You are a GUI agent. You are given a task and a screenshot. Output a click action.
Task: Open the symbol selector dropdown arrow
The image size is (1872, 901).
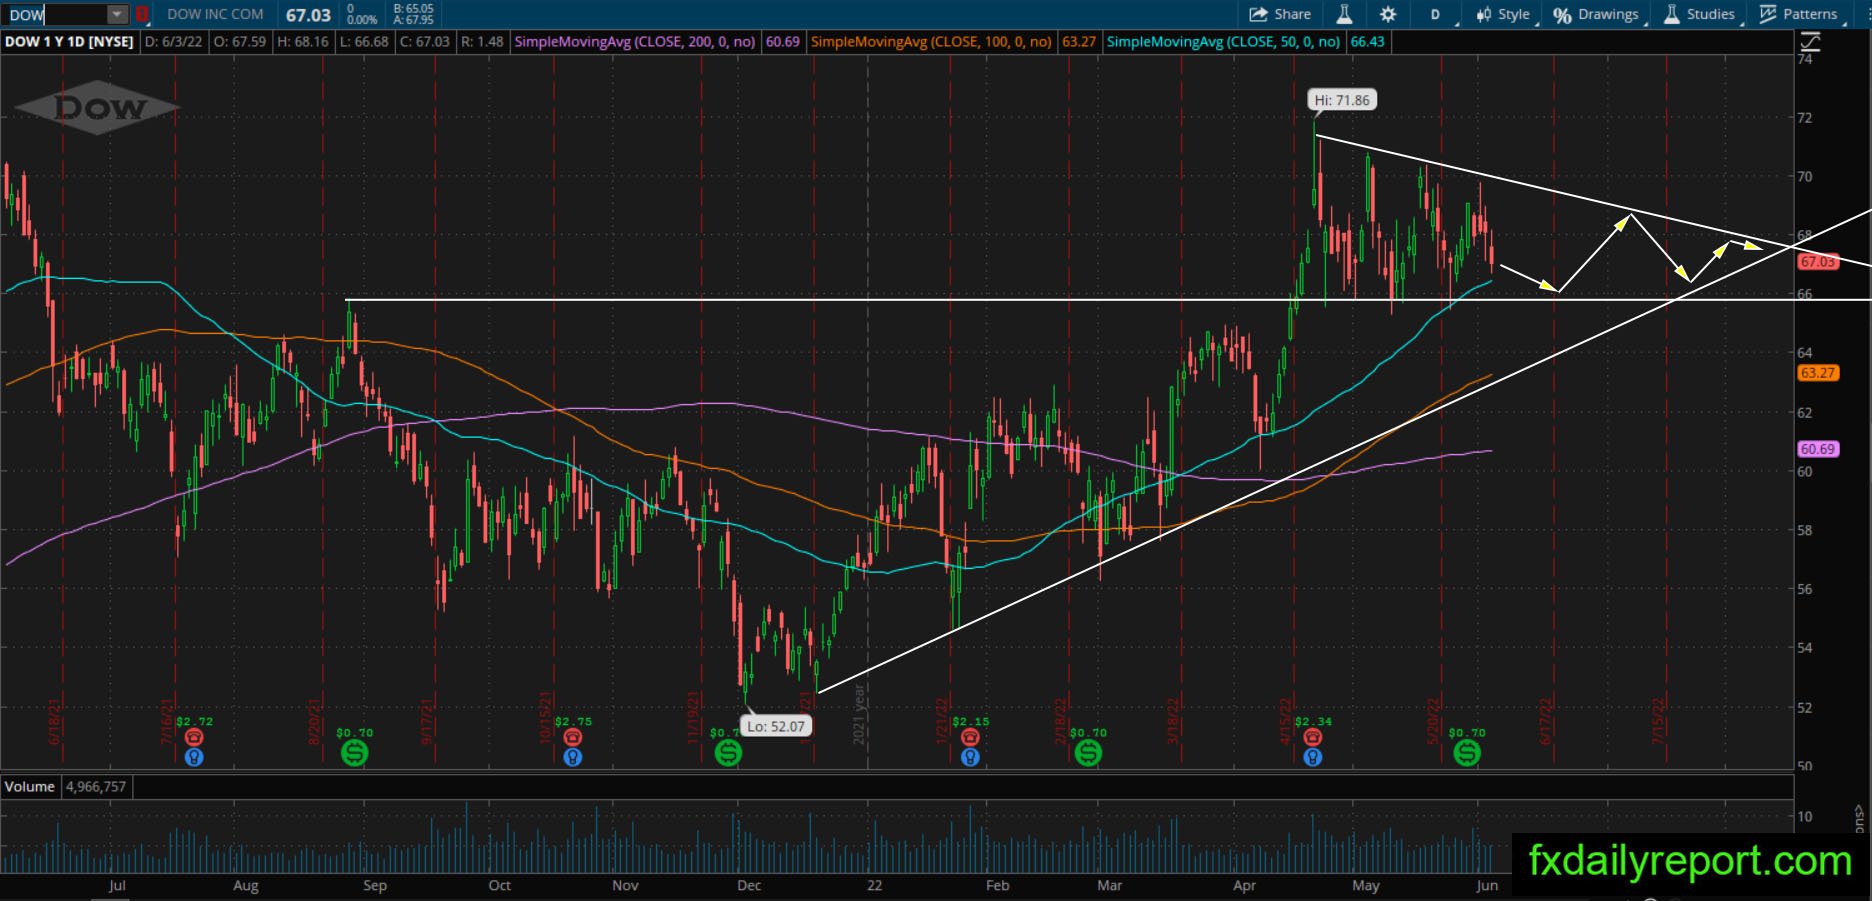click(117, 15)
